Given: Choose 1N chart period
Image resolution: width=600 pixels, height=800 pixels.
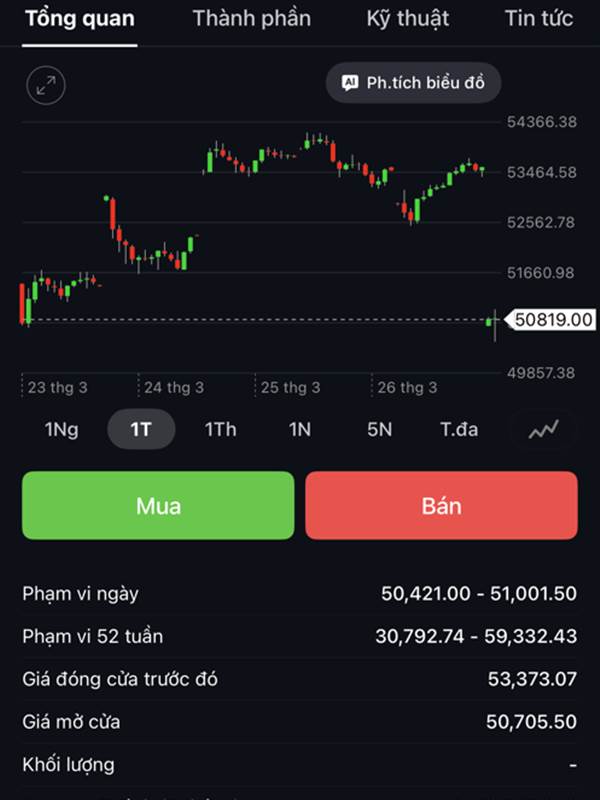Looking at the screenshot, I should [300, 429].
